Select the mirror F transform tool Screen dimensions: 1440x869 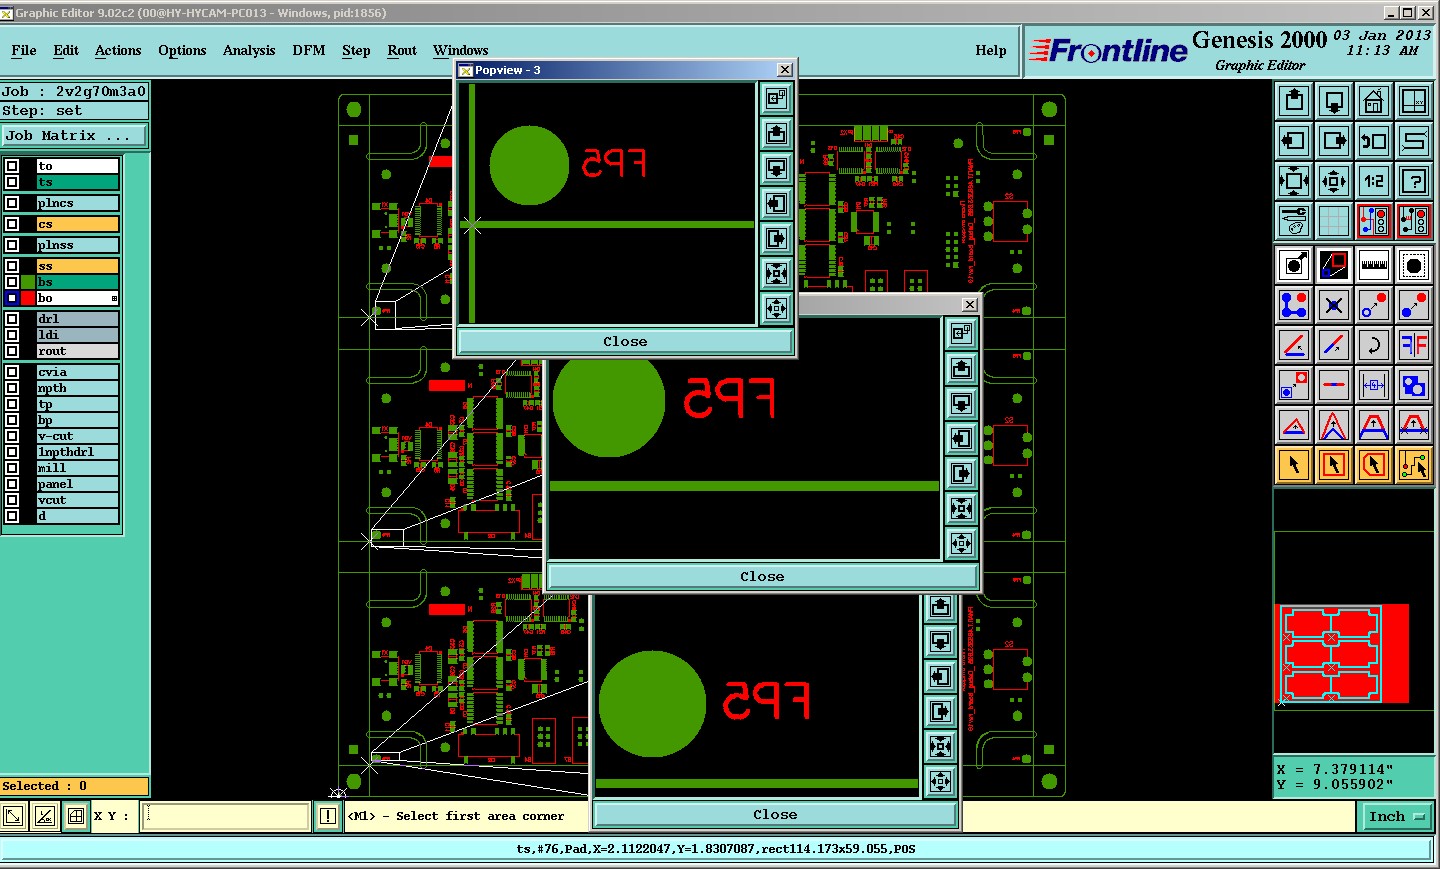pyautogui.click(x=1414, y=345)
